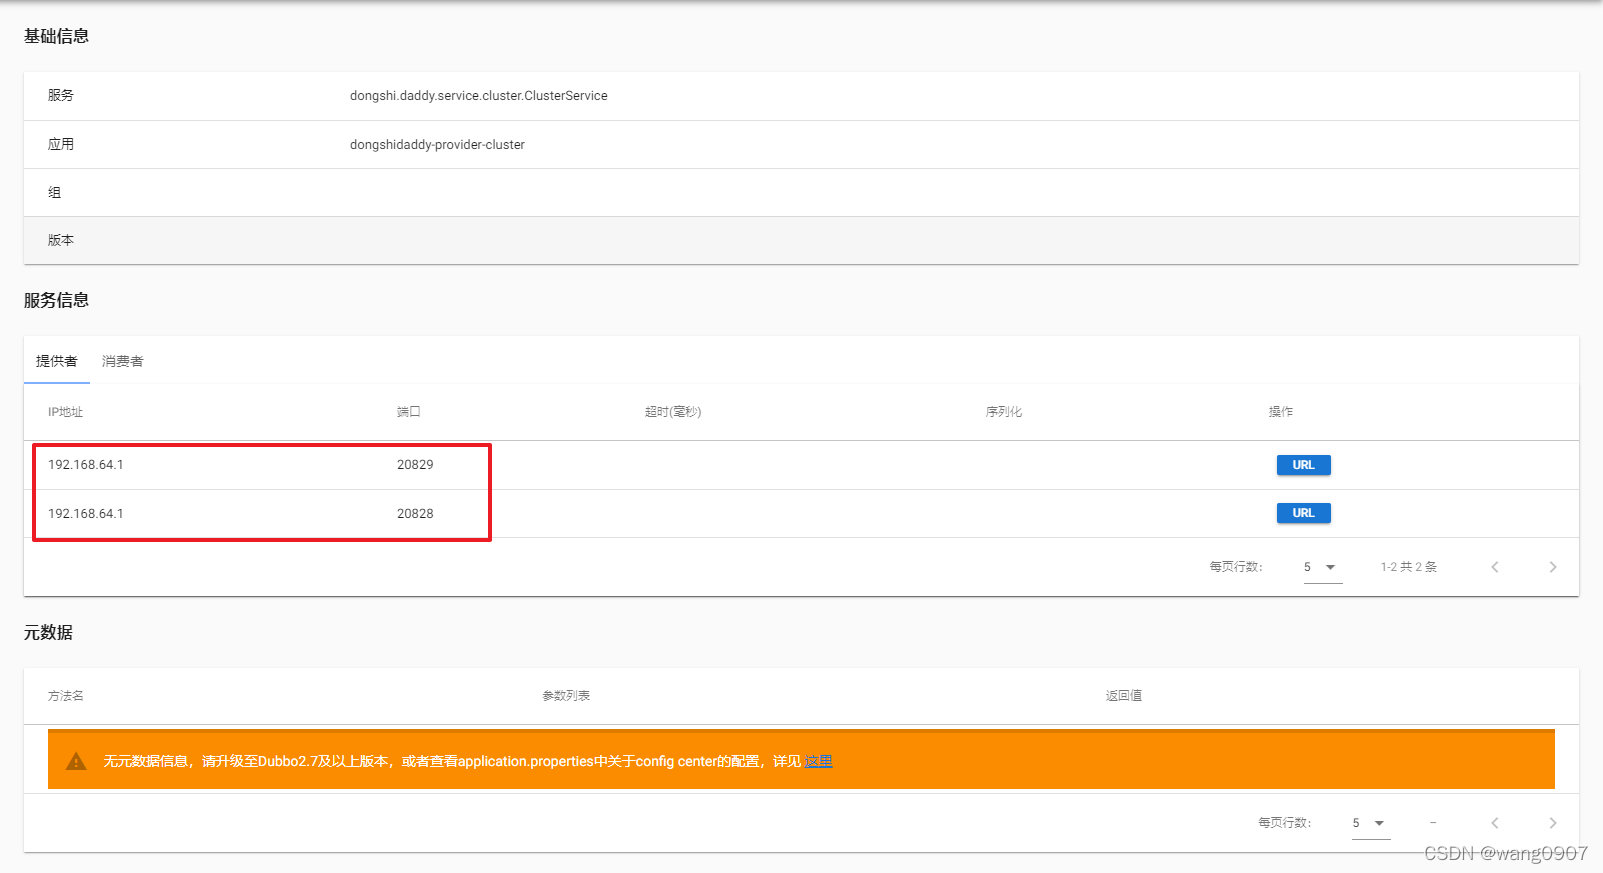Go to previous page of provider table
1603x873 pixels.
click(1495, 567)
